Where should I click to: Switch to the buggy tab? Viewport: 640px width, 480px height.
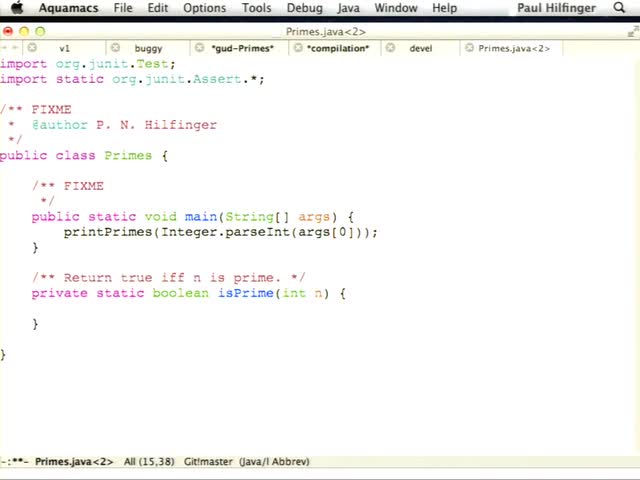149,48
